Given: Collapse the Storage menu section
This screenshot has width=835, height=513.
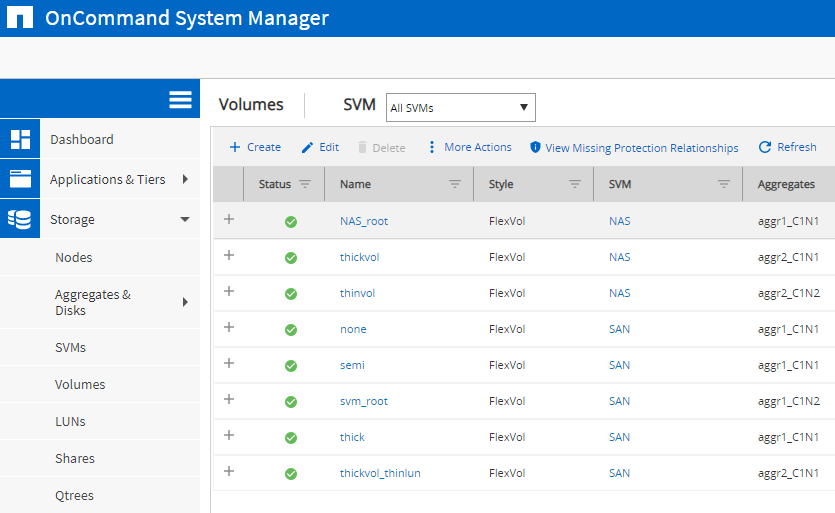Looking at the screenshot, I should 185,219.
